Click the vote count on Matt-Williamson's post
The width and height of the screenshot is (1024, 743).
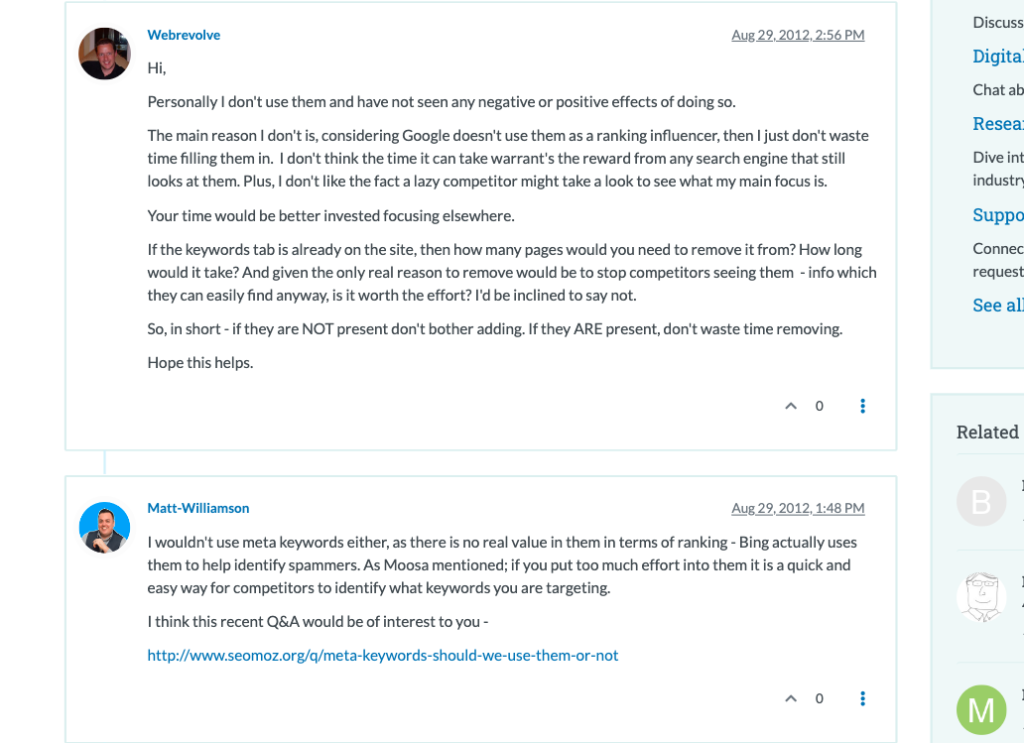tap(819, 699)
